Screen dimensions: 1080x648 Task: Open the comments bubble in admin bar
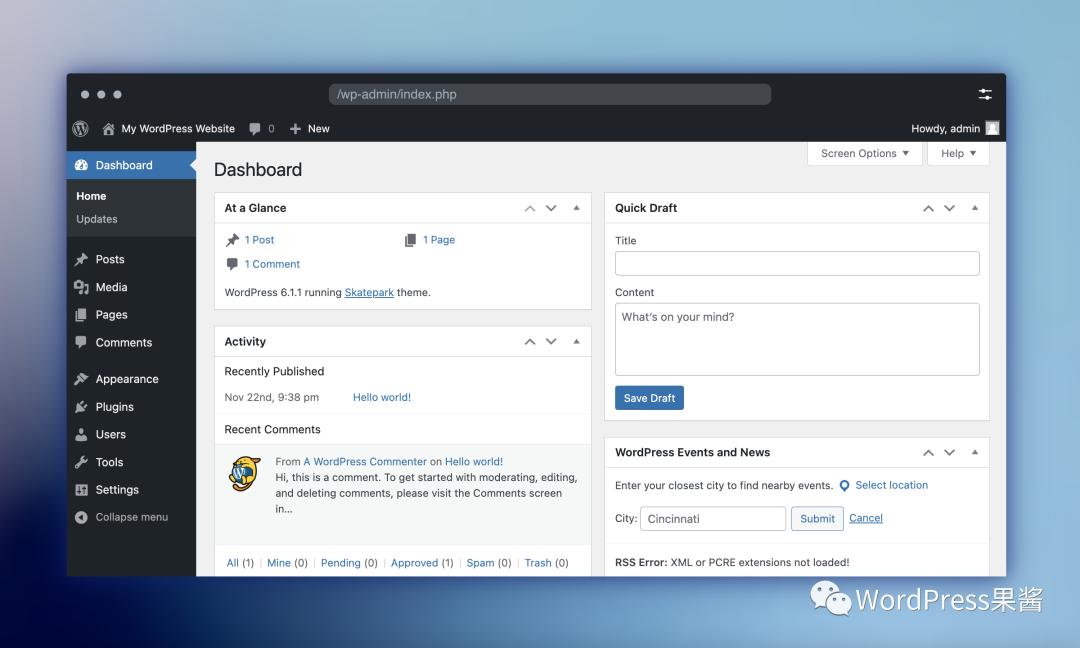tap(255, 129)
